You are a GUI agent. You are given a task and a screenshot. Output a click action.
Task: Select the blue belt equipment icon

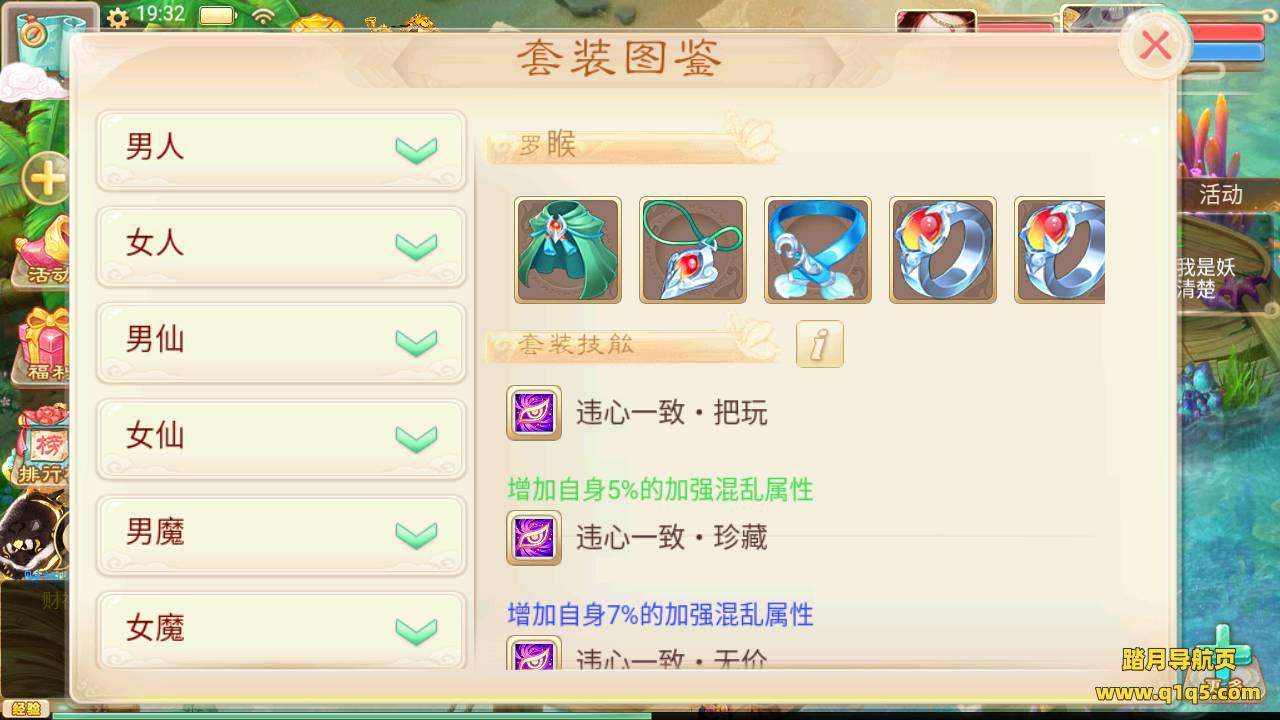[x=818, y=250]
